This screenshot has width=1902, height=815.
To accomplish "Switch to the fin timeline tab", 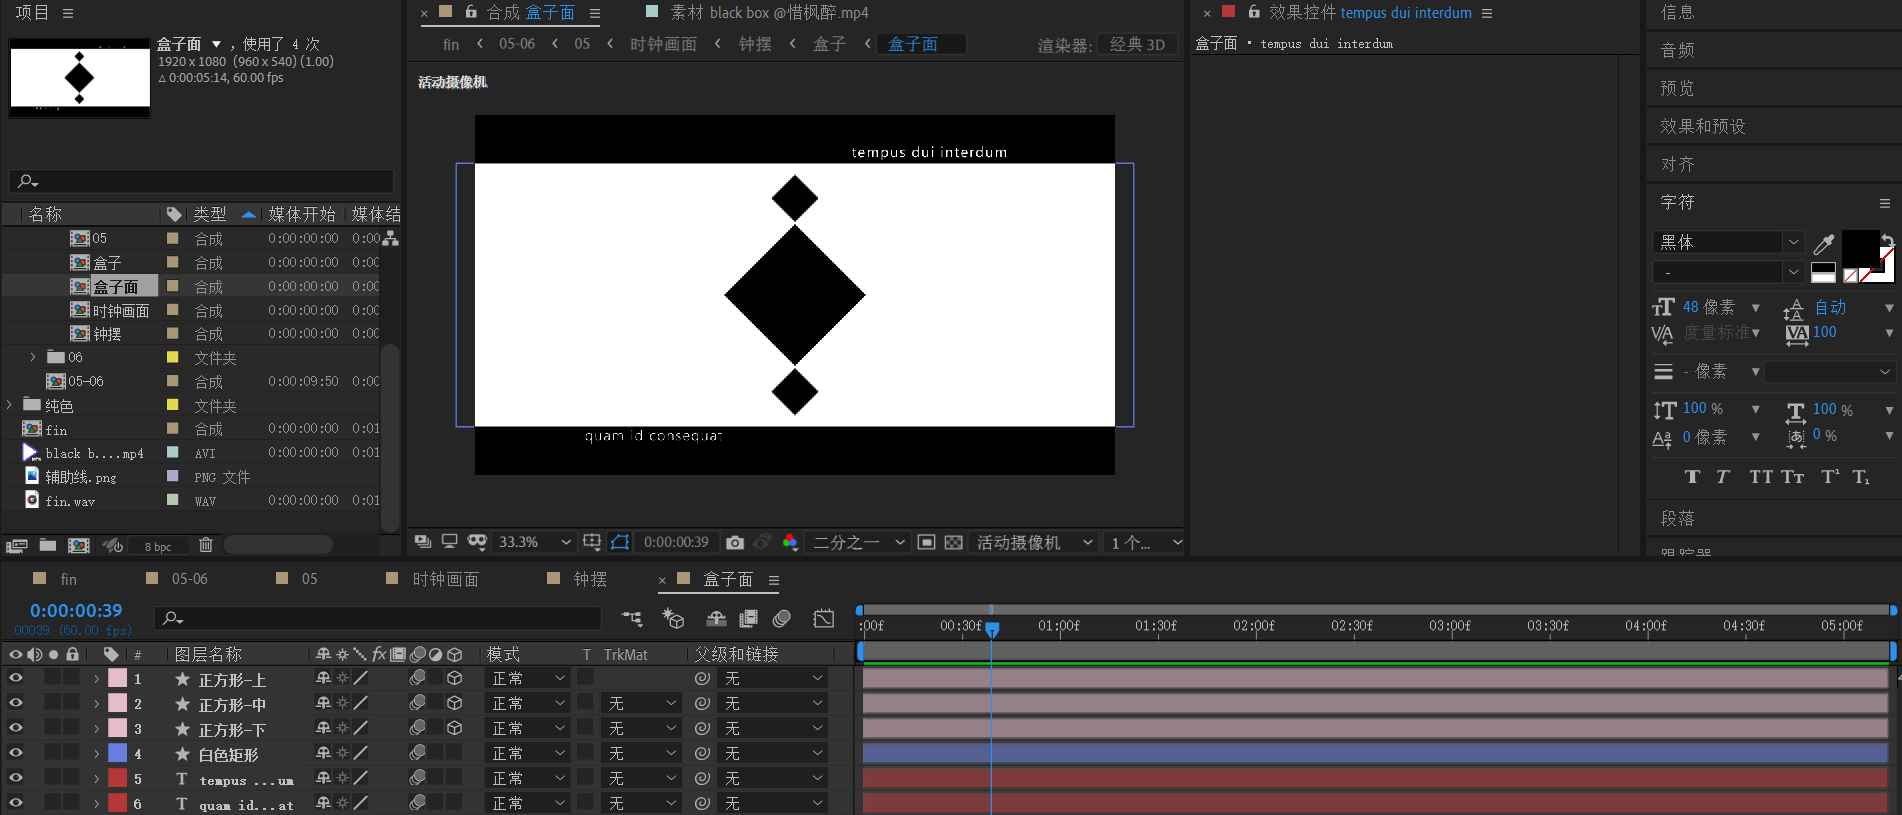I will coord(68,579).
